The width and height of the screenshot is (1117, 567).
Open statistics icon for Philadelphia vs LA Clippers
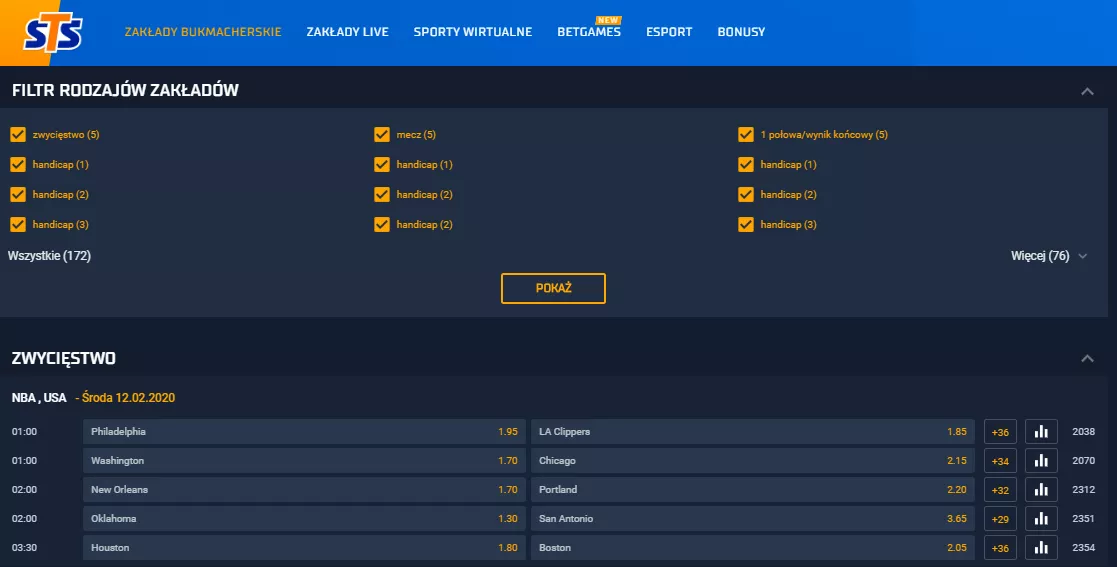pos(1041,432)
